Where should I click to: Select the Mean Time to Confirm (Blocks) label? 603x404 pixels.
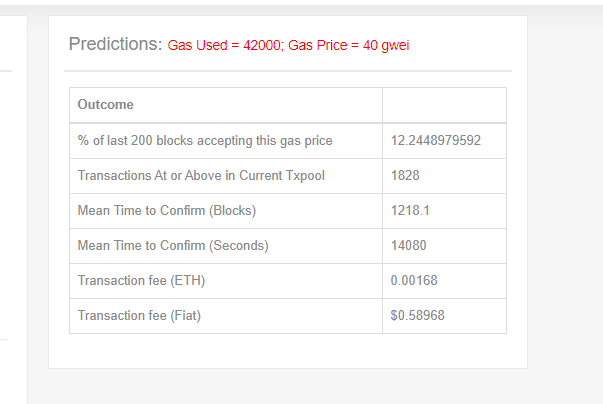(167, 211)
